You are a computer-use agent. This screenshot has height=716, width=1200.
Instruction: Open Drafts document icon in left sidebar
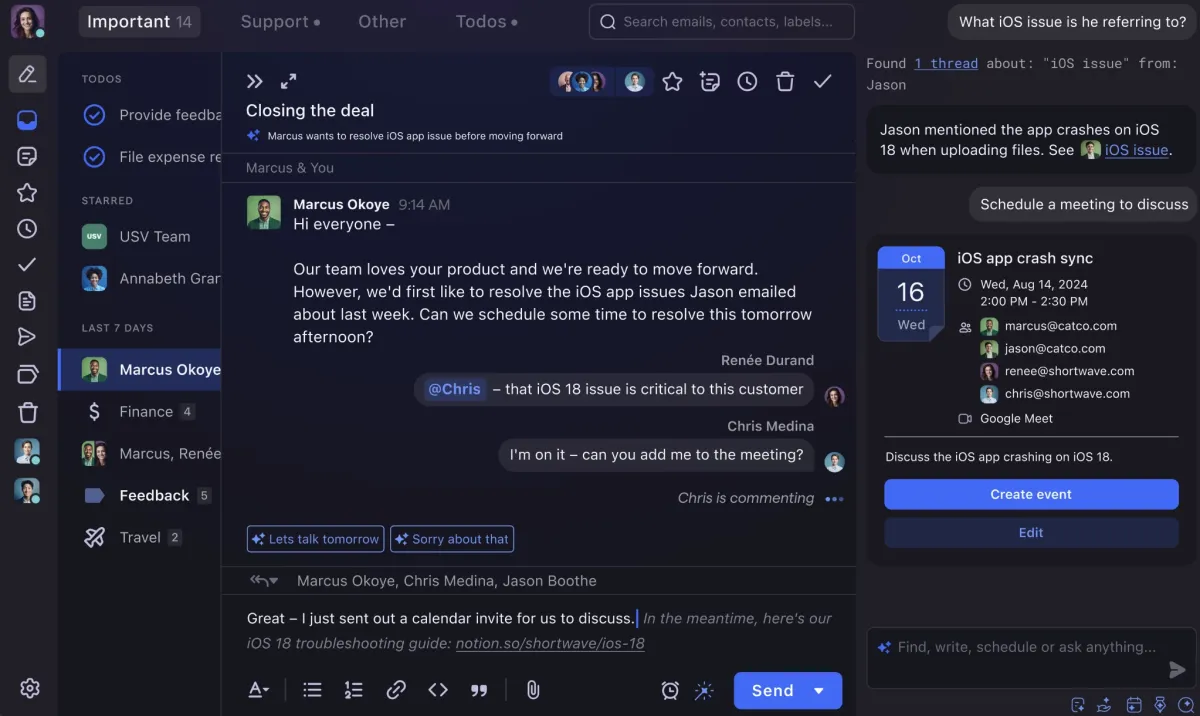click(27, 301)
